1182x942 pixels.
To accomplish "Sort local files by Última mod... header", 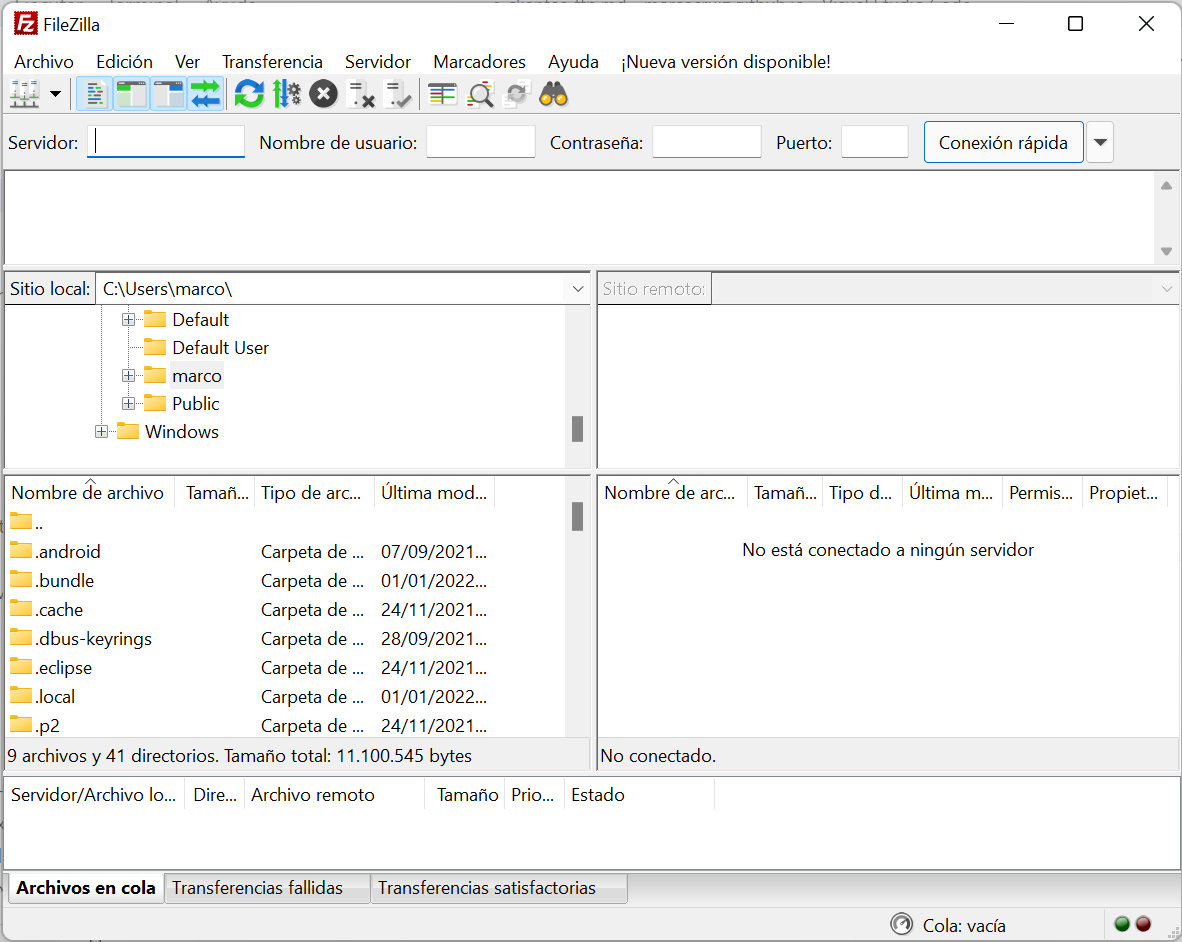I will [434, 493].
